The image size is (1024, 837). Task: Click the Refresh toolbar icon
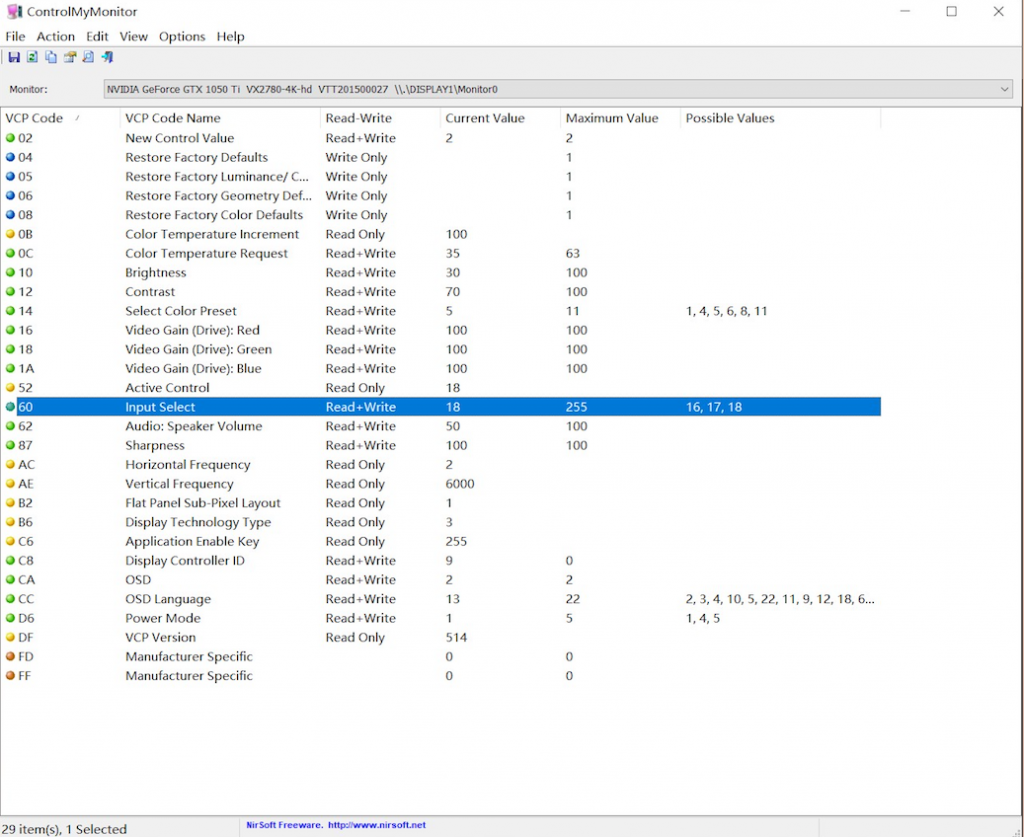[x=32, y=58]
